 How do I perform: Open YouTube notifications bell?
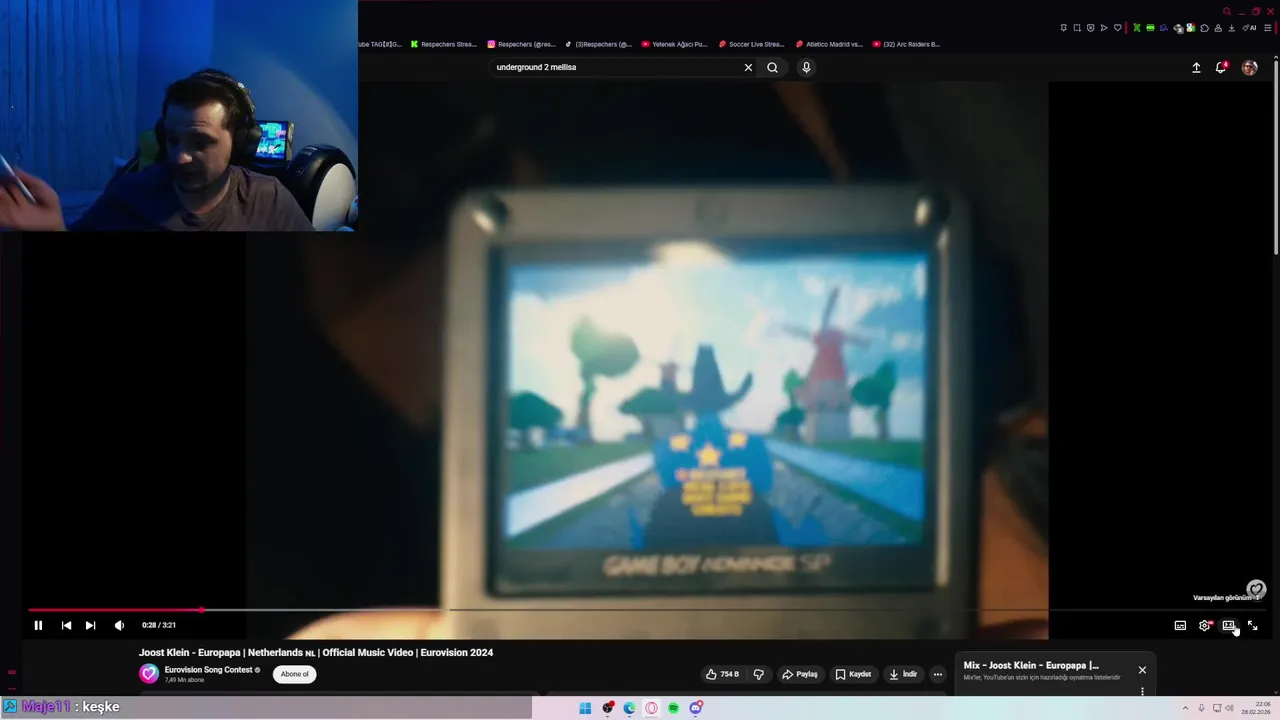1221,67
